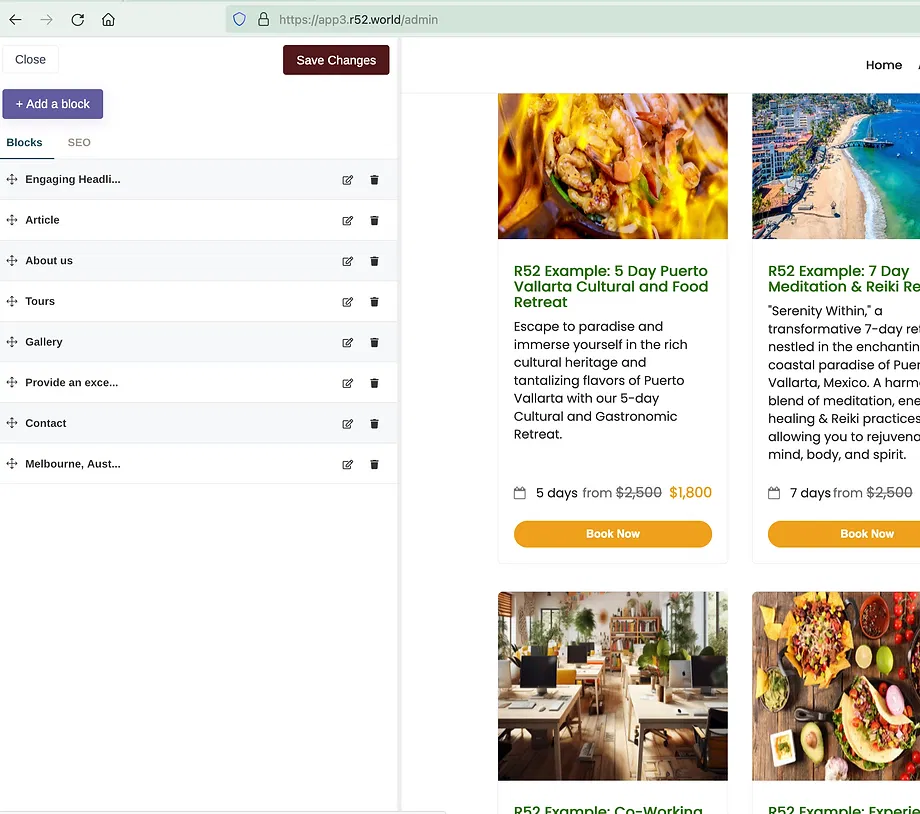Edit the Gallery block
The height and width of the screenshot is (814, 920).
coord(348,342)
